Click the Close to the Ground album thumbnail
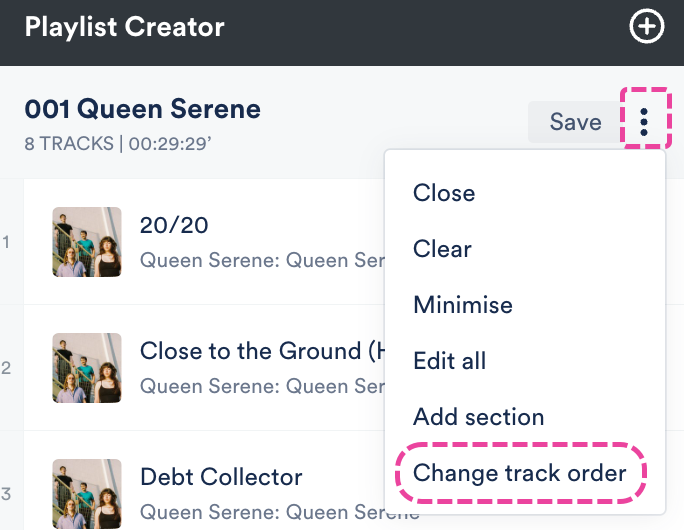 (87, 368)
